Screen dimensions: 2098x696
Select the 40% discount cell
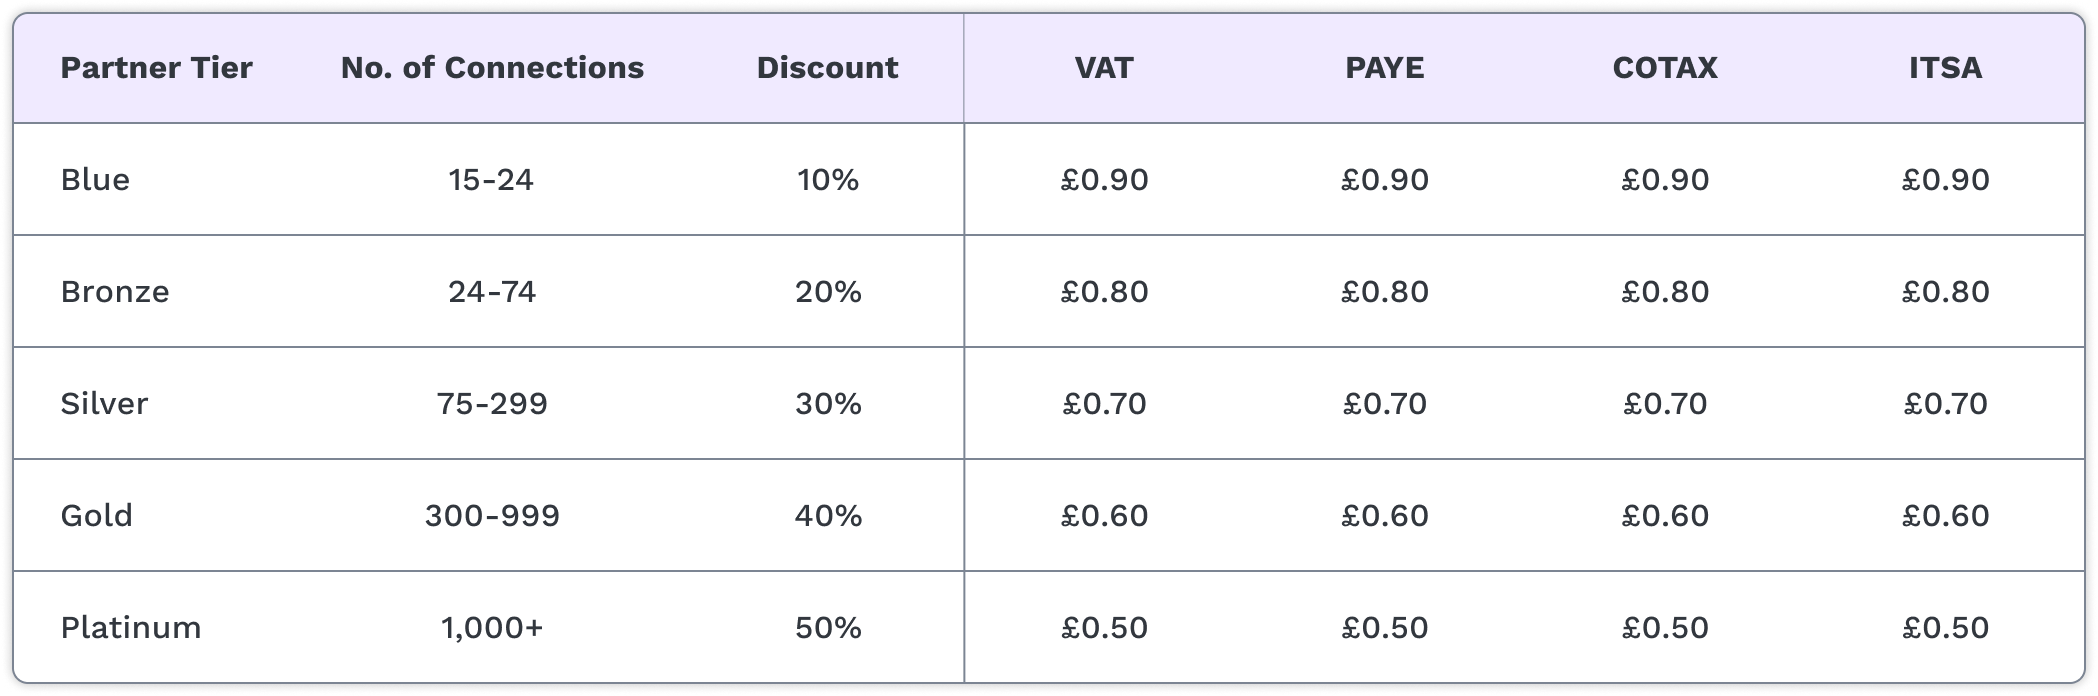828,516
